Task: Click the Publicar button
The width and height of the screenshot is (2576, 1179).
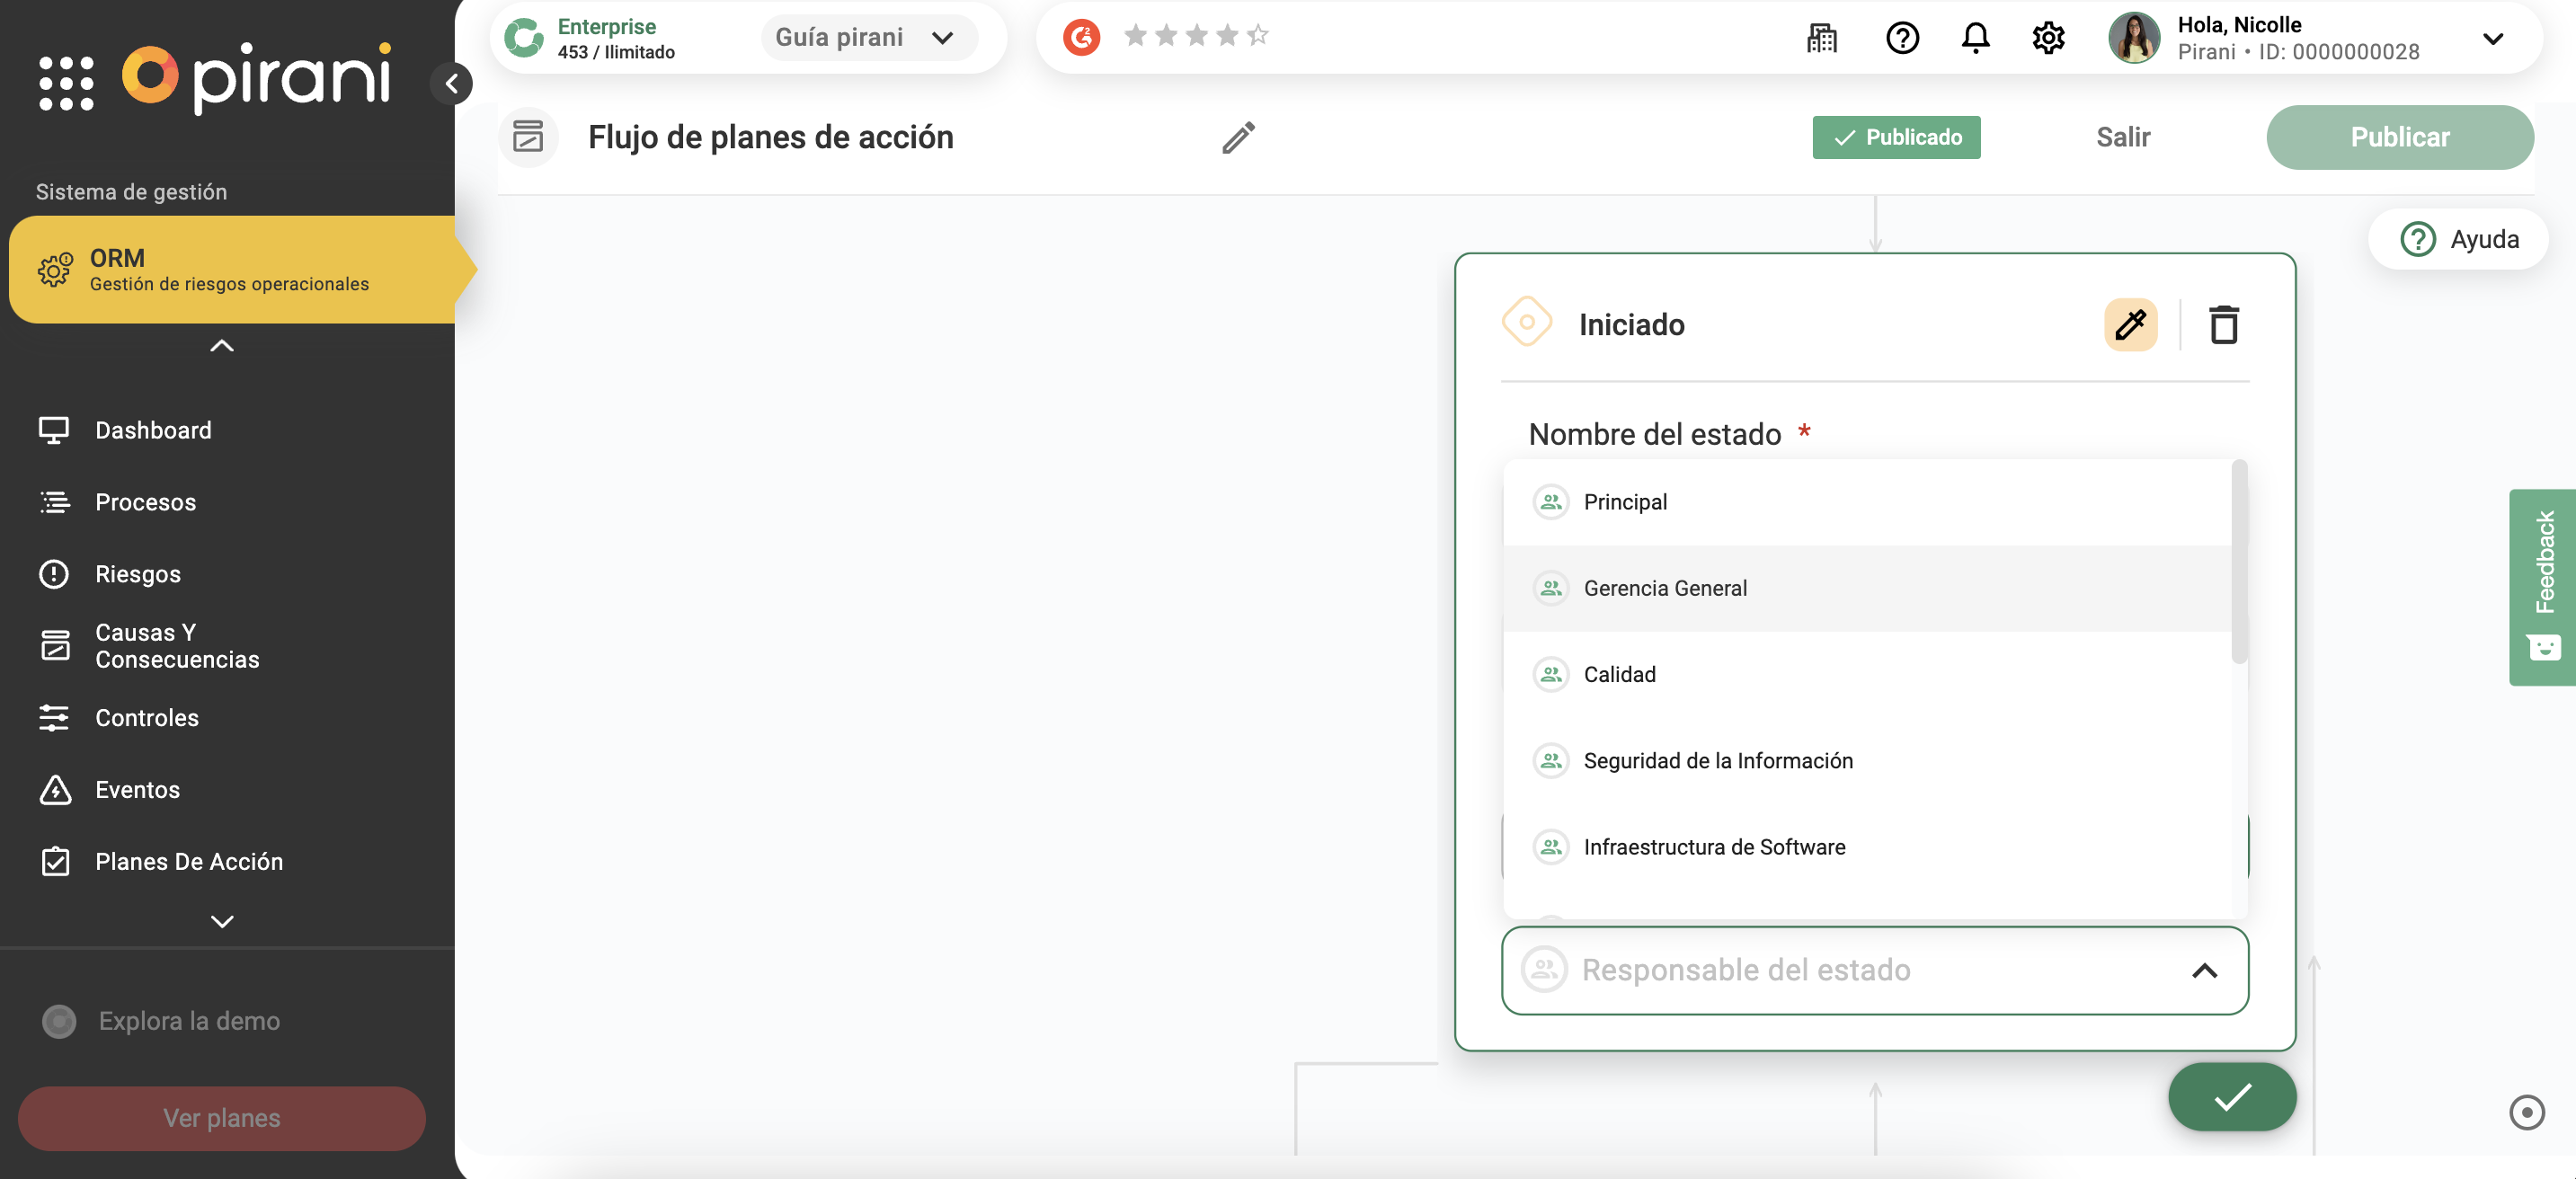Action: coord(2399,137)
